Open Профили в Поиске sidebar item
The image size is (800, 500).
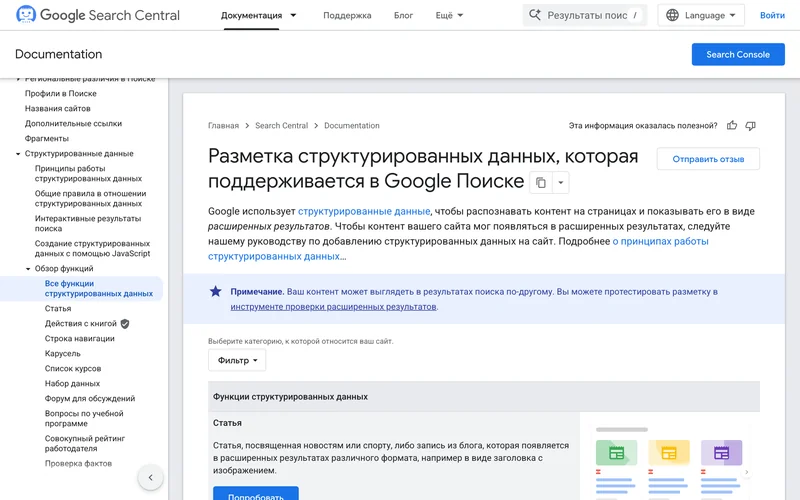coord(61,93)
